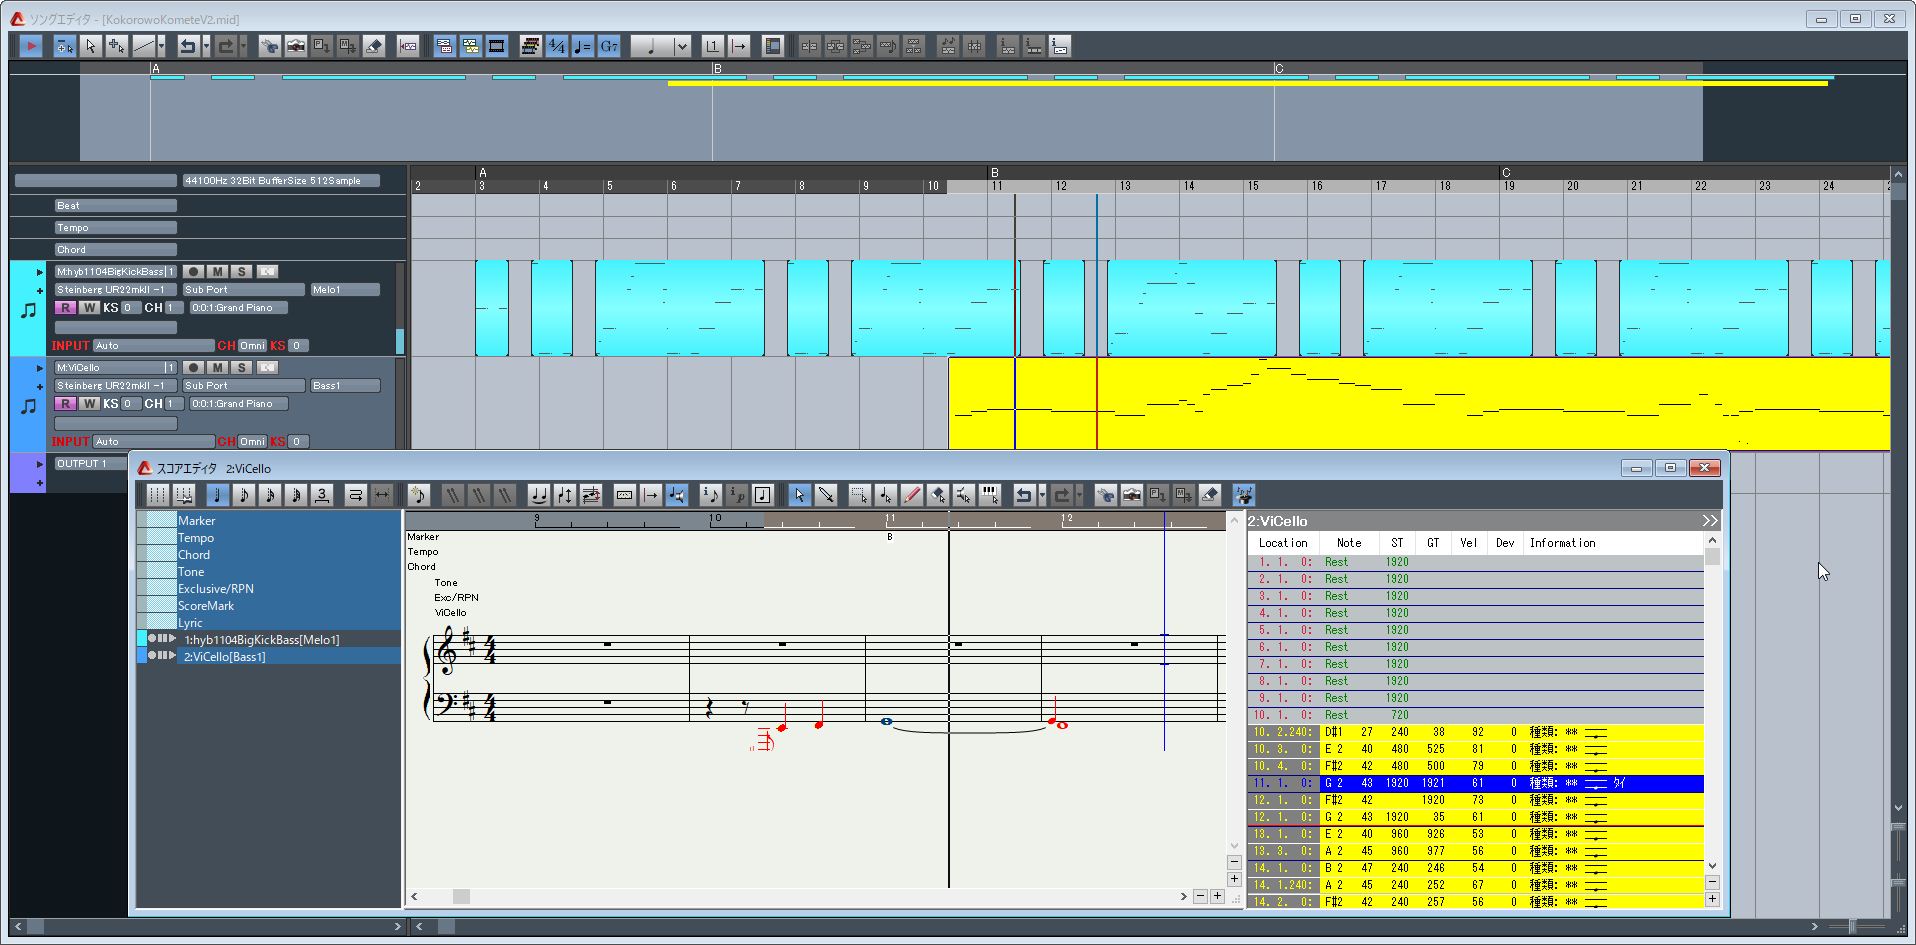Click the 44100Hz 32Bit BufferSize audio settings field
This screenshot has height=945, width=1916.
pyautogui.click(x=281, y=181)
